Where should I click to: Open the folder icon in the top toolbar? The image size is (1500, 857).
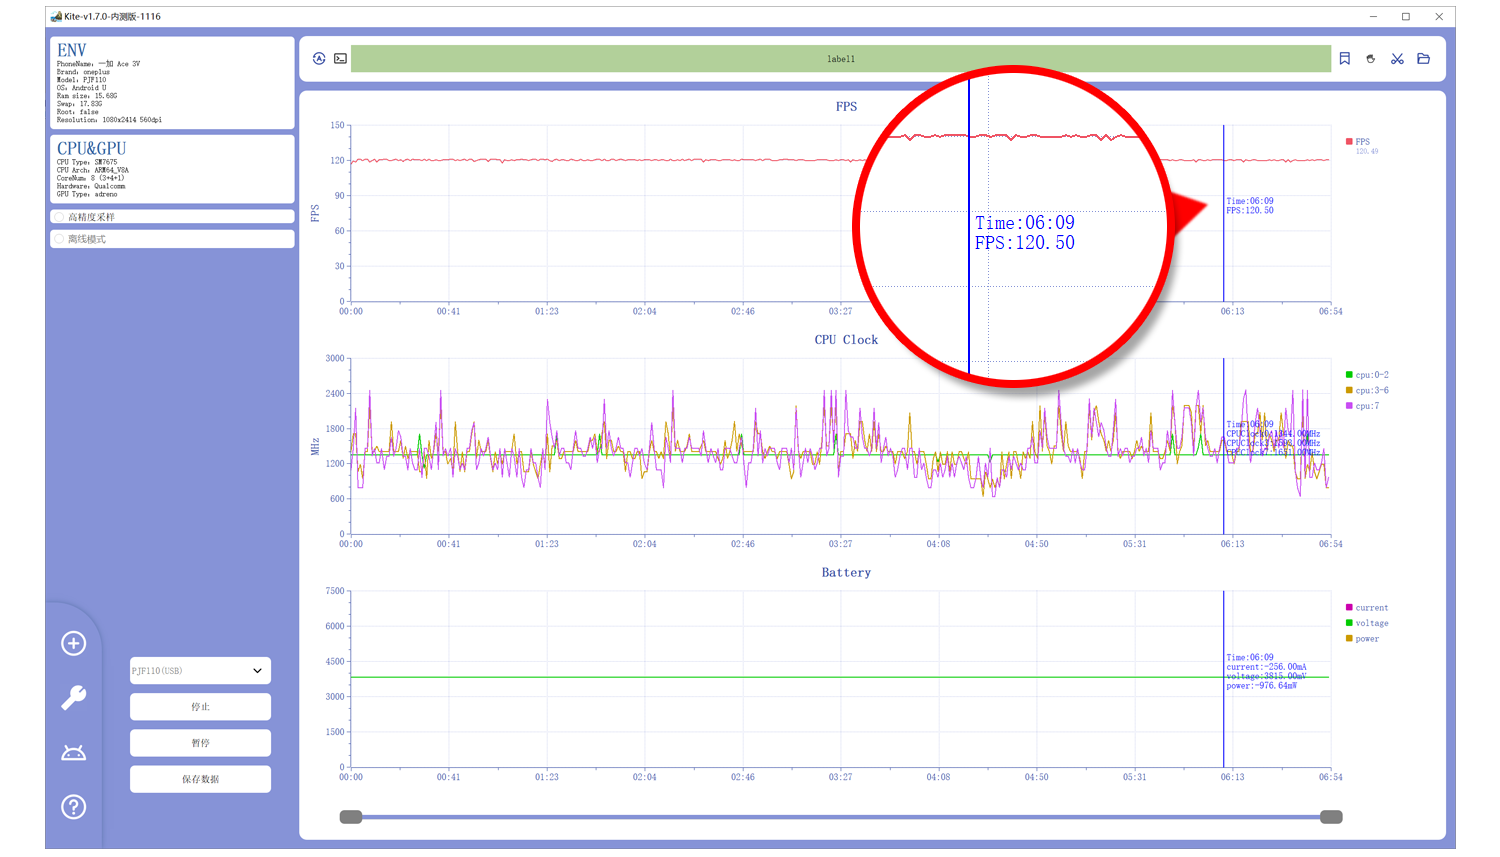pyautogui.click(x=1424, y=59)
